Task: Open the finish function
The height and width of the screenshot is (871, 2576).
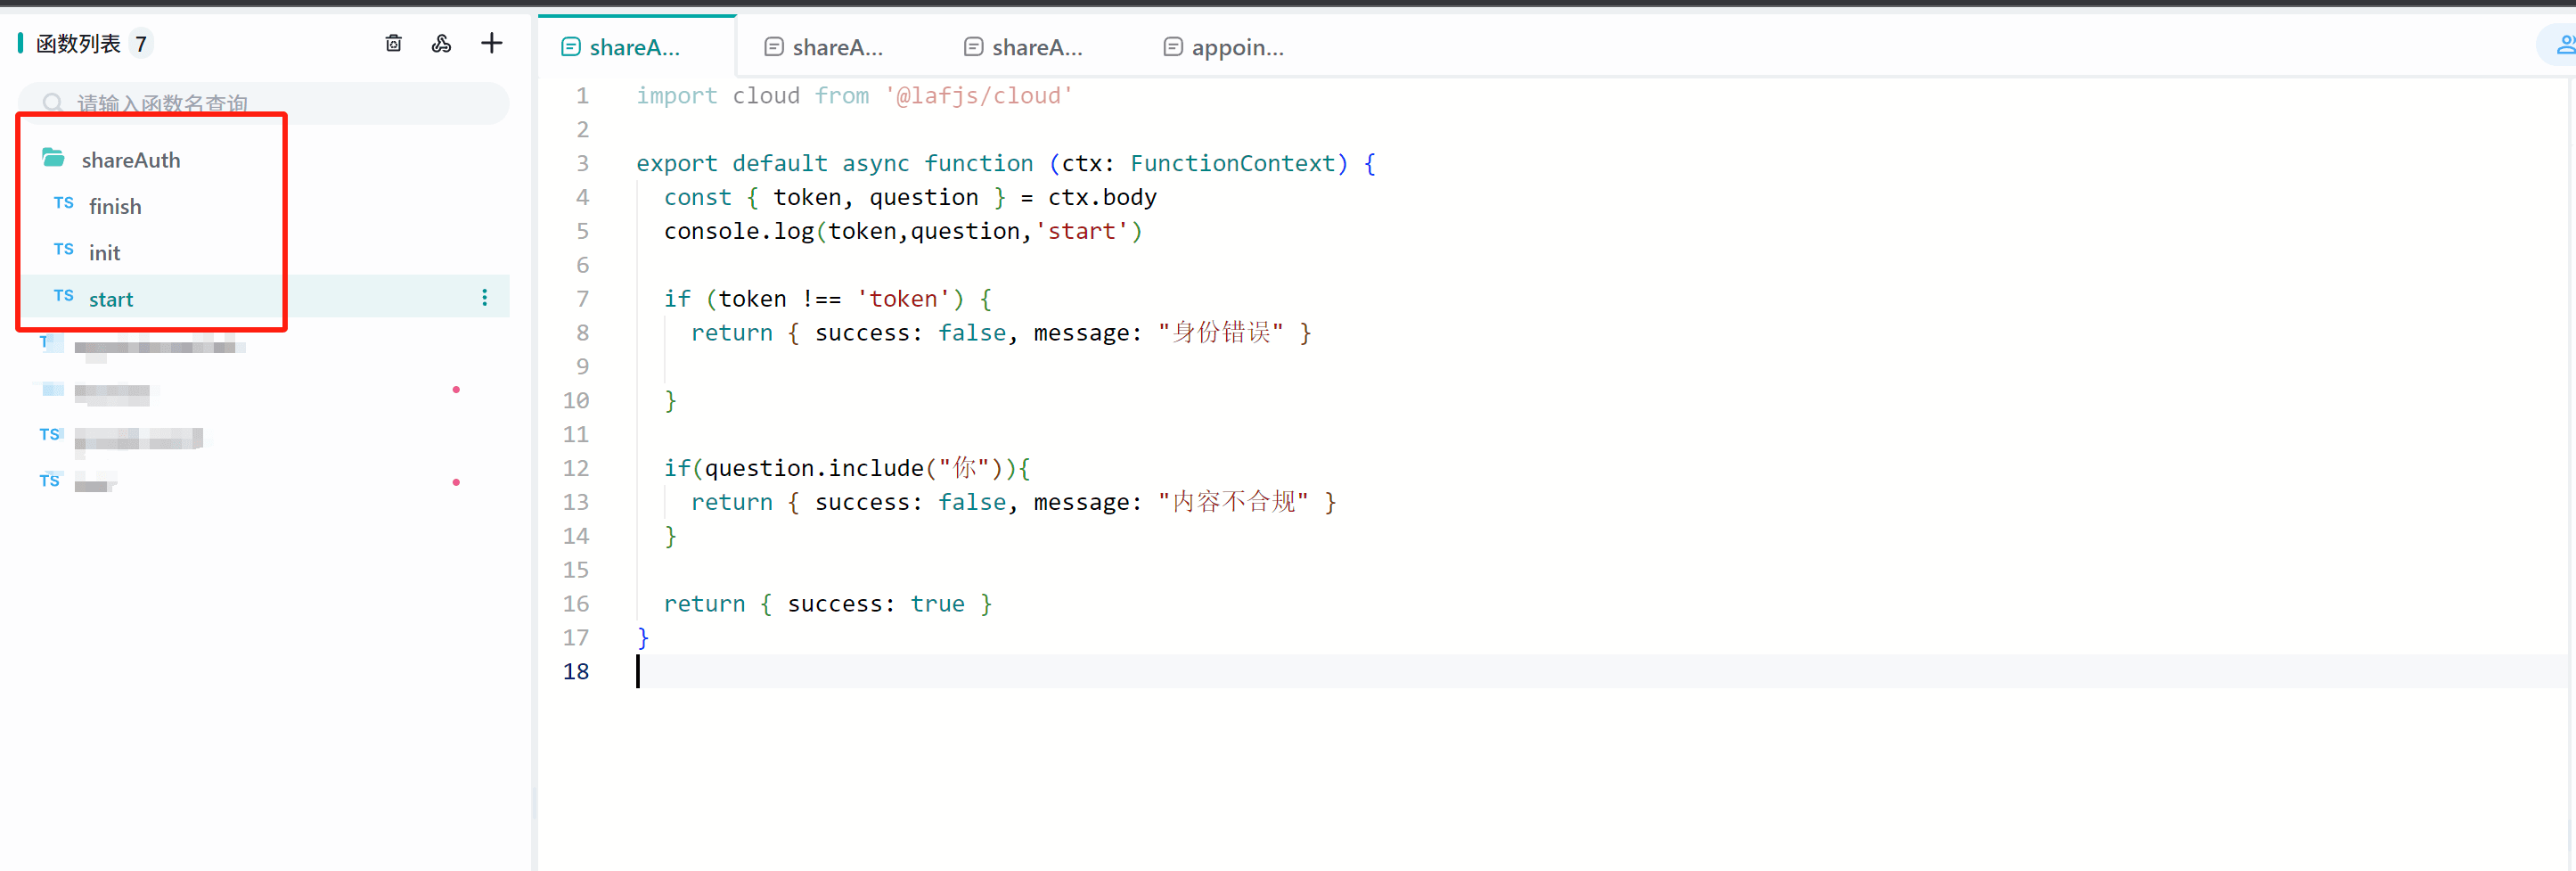Action: pyautogui.click(x=115, y=207)
